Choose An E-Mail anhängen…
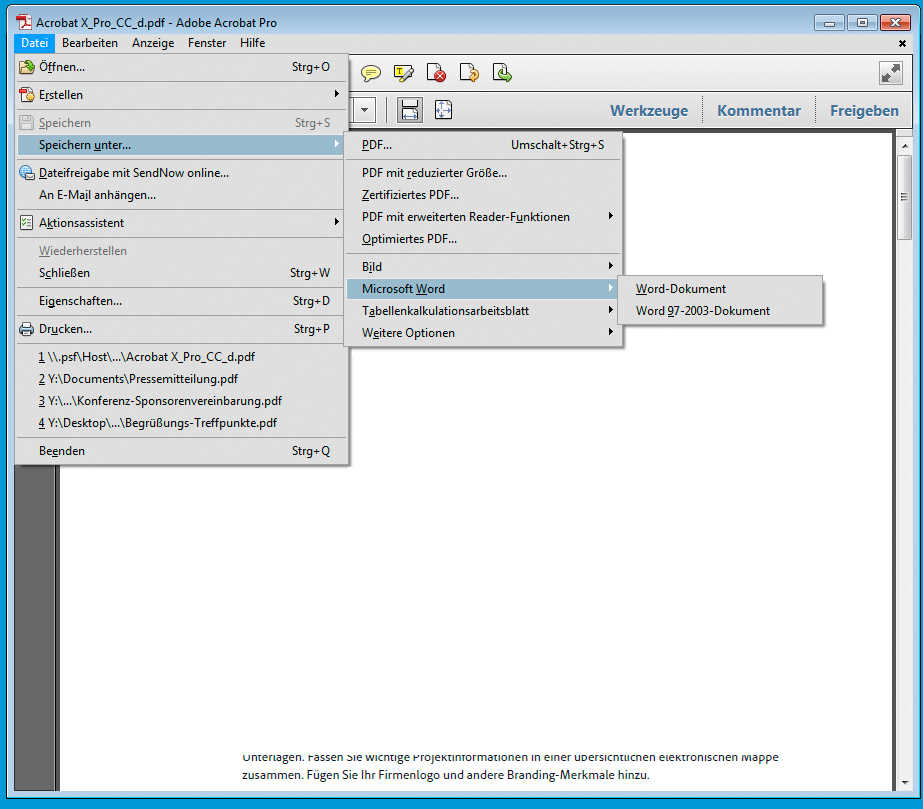The image size is (923, 809). tap(180, 195)
